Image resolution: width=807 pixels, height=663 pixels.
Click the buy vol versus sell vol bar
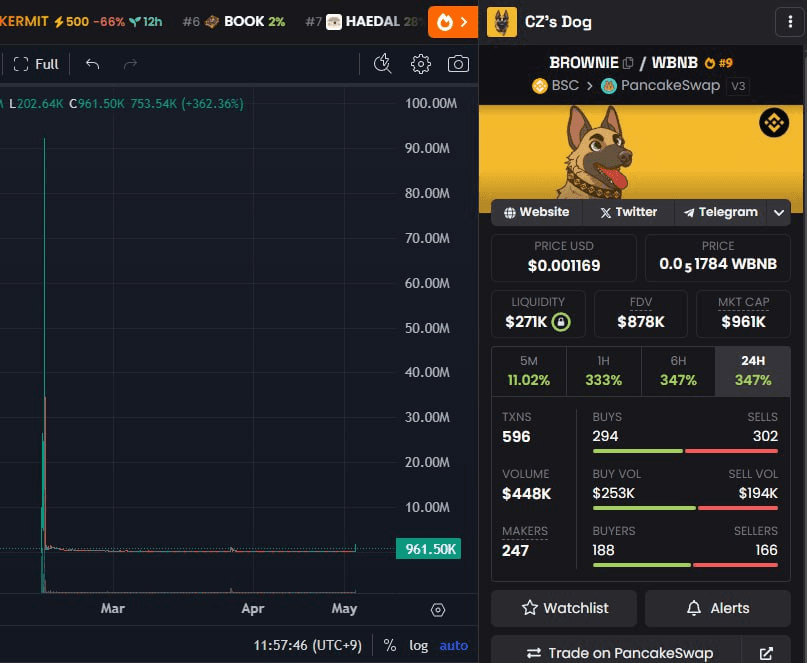(x=685, y=508)
